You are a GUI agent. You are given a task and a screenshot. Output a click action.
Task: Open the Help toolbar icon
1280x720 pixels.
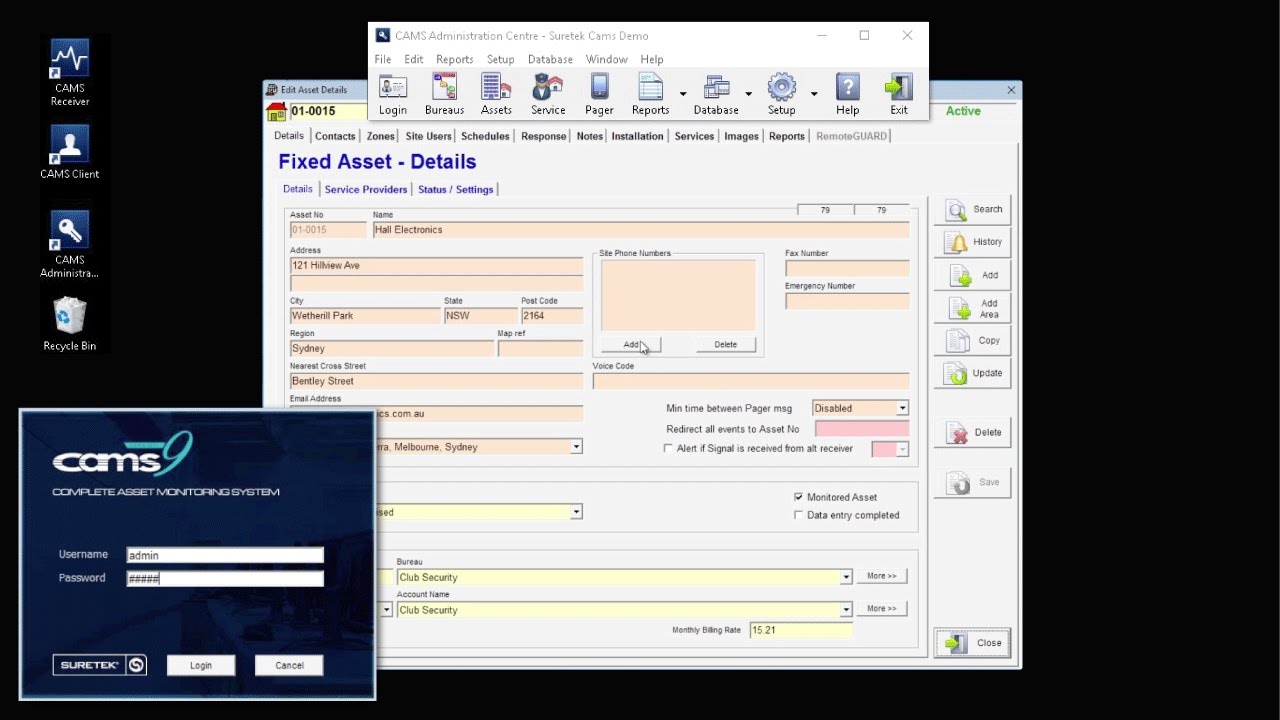point(847,95)
